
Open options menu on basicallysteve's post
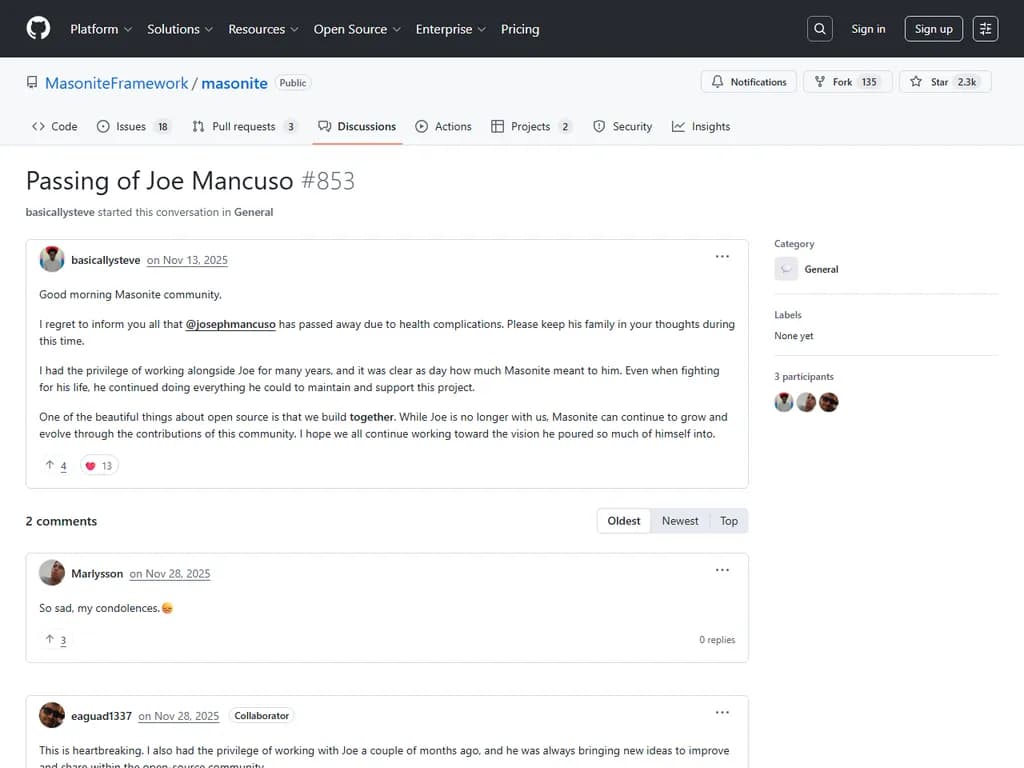pos(722,257)
